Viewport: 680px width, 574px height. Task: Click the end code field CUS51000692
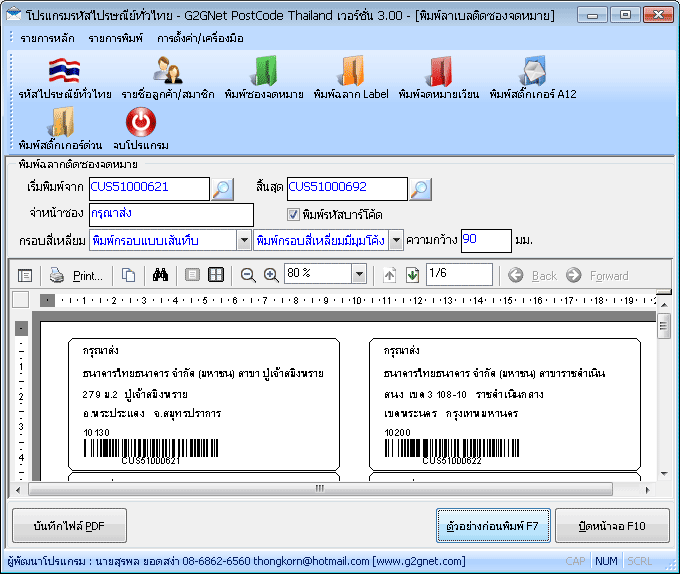point(347,189)
